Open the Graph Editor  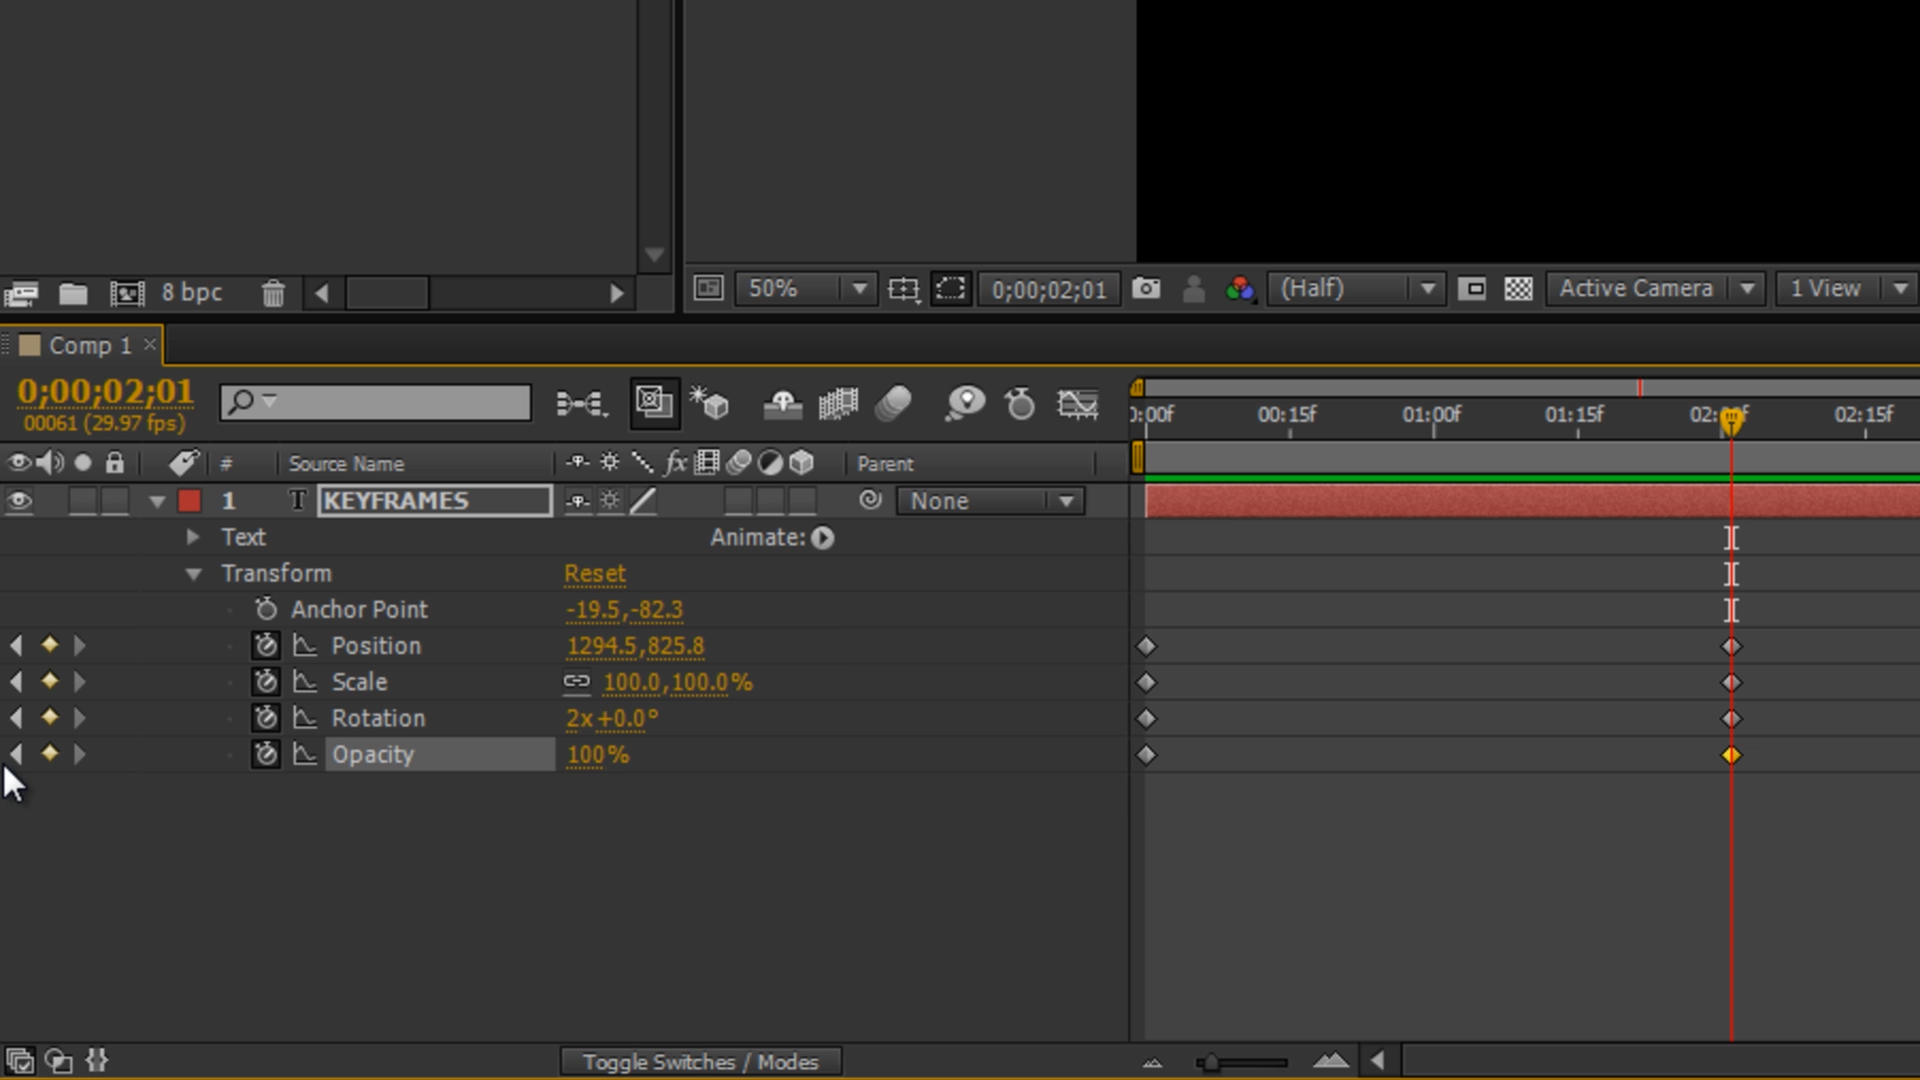[1079, 403]
